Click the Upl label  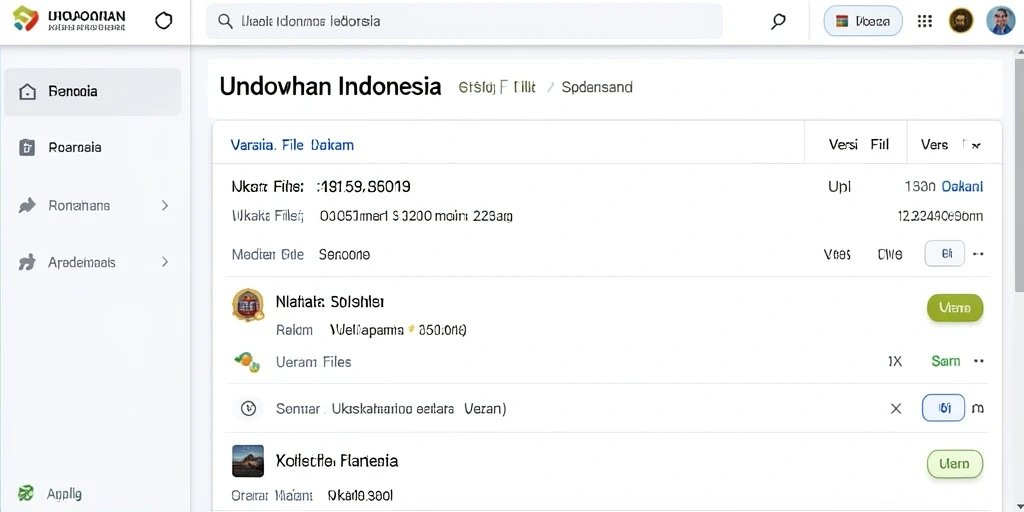839,187
